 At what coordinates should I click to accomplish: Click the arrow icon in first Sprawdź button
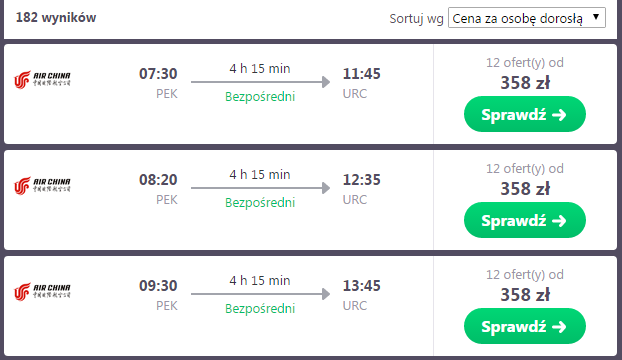(559, 115)
